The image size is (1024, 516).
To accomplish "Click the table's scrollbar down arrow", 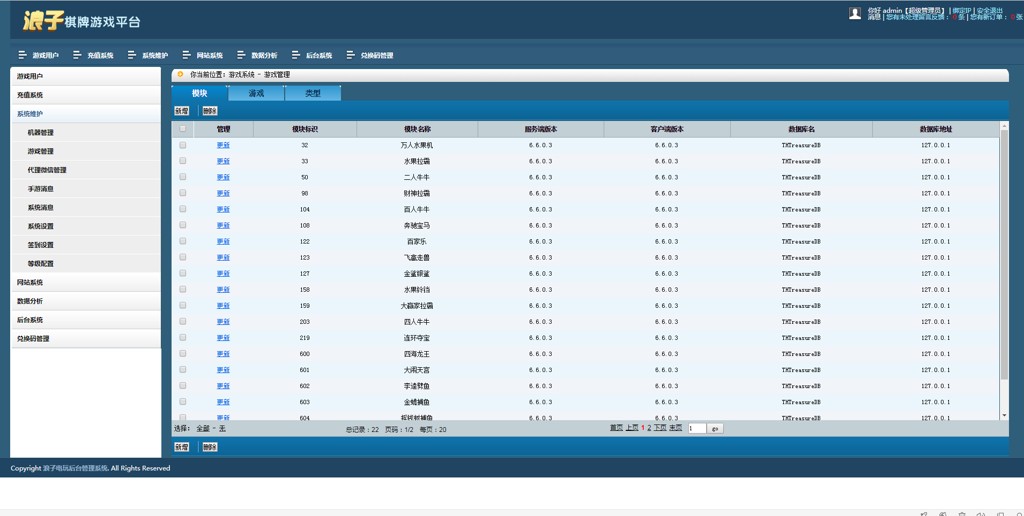I will pyautogui.click(x=1004, y=415).
